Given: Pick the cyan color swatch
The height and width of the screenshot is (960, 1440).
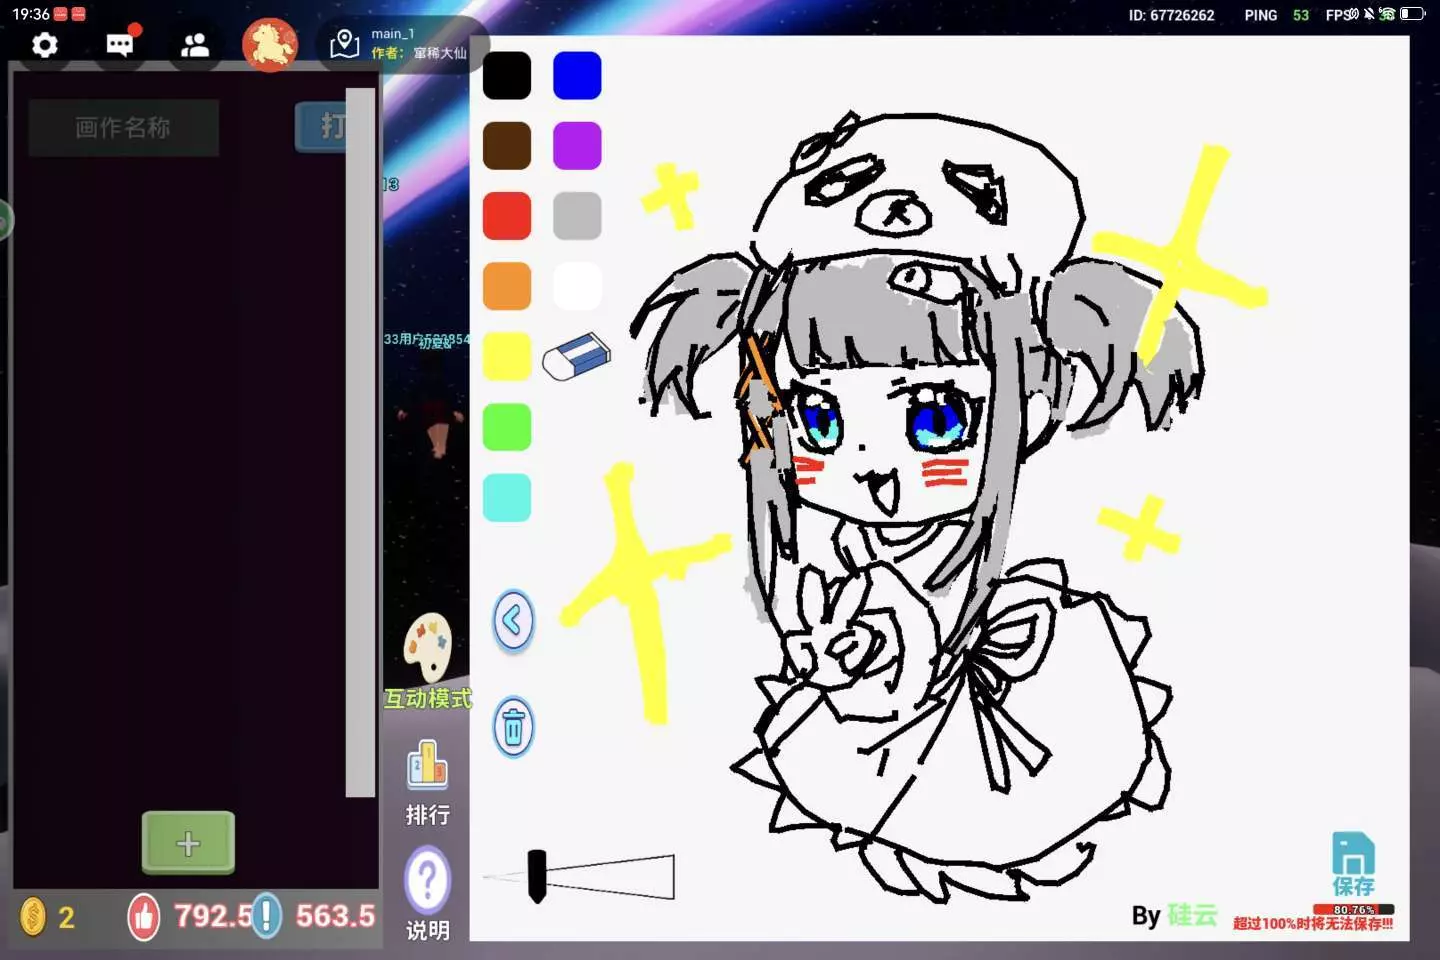Looking at the screenshot, I should [x=507, y=498].
